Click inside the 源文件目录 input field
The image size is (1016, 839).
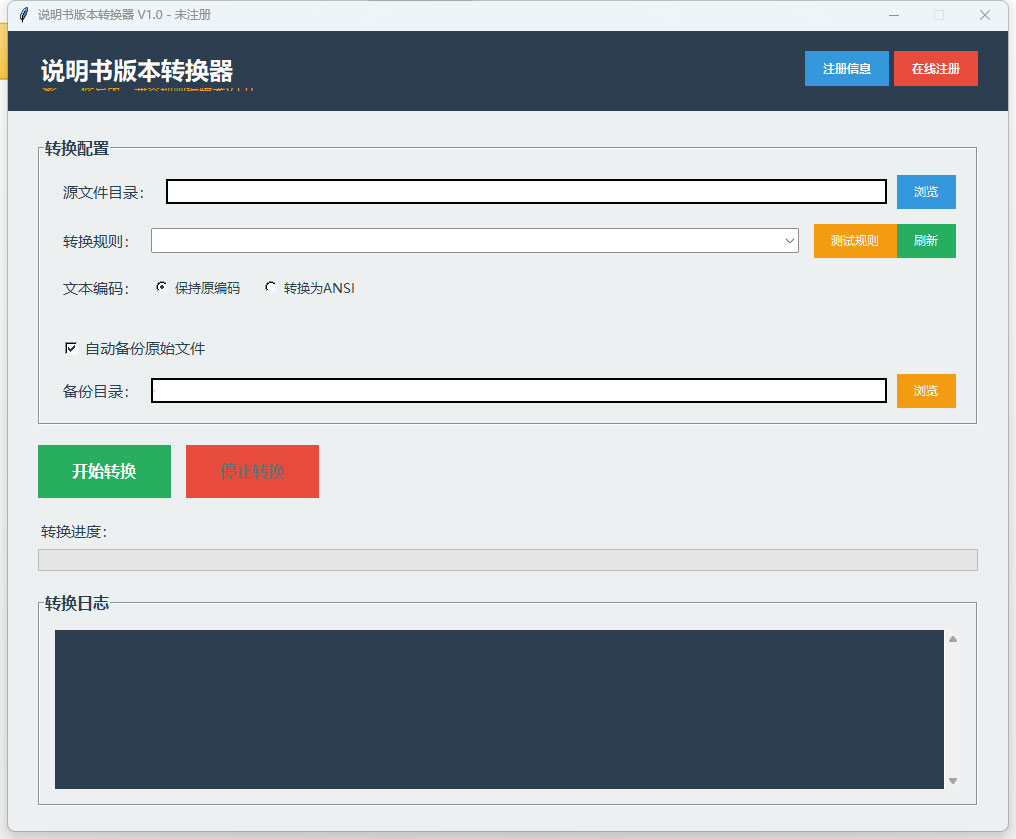click(526, 192)
